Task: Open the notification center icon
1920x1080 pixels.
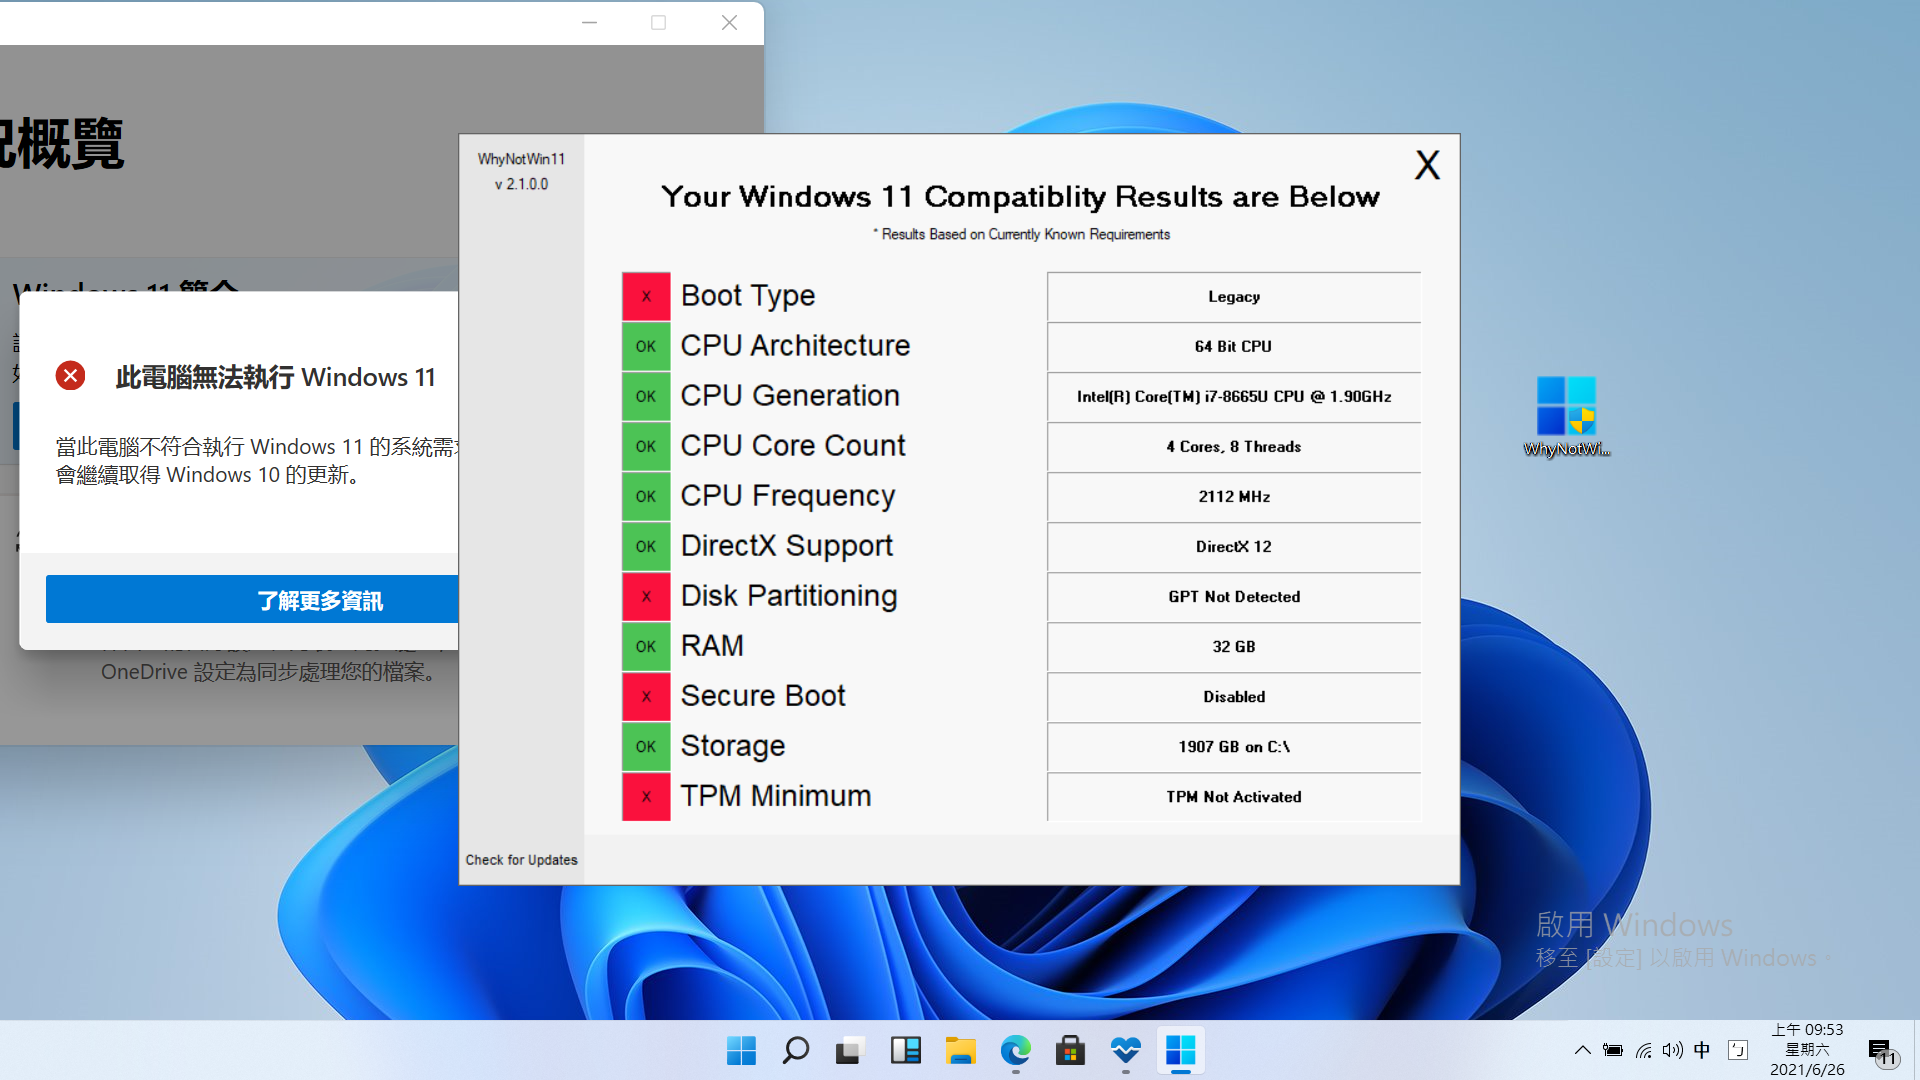Action: [1882, 1051]
